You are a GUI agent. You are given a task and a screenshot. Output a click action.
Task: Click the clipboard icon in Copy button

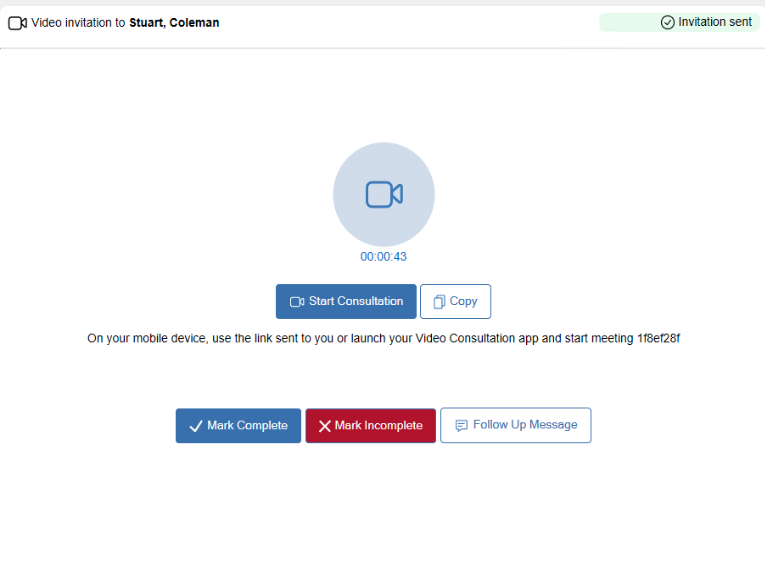point(439,302)
